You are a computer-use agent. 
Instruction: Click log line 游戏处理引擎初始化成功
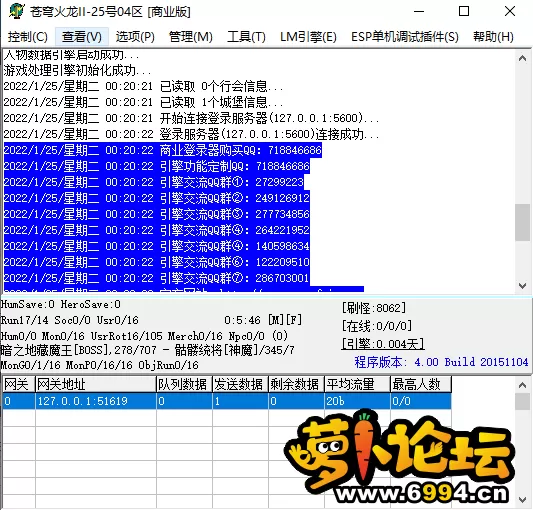click(78, 70)
